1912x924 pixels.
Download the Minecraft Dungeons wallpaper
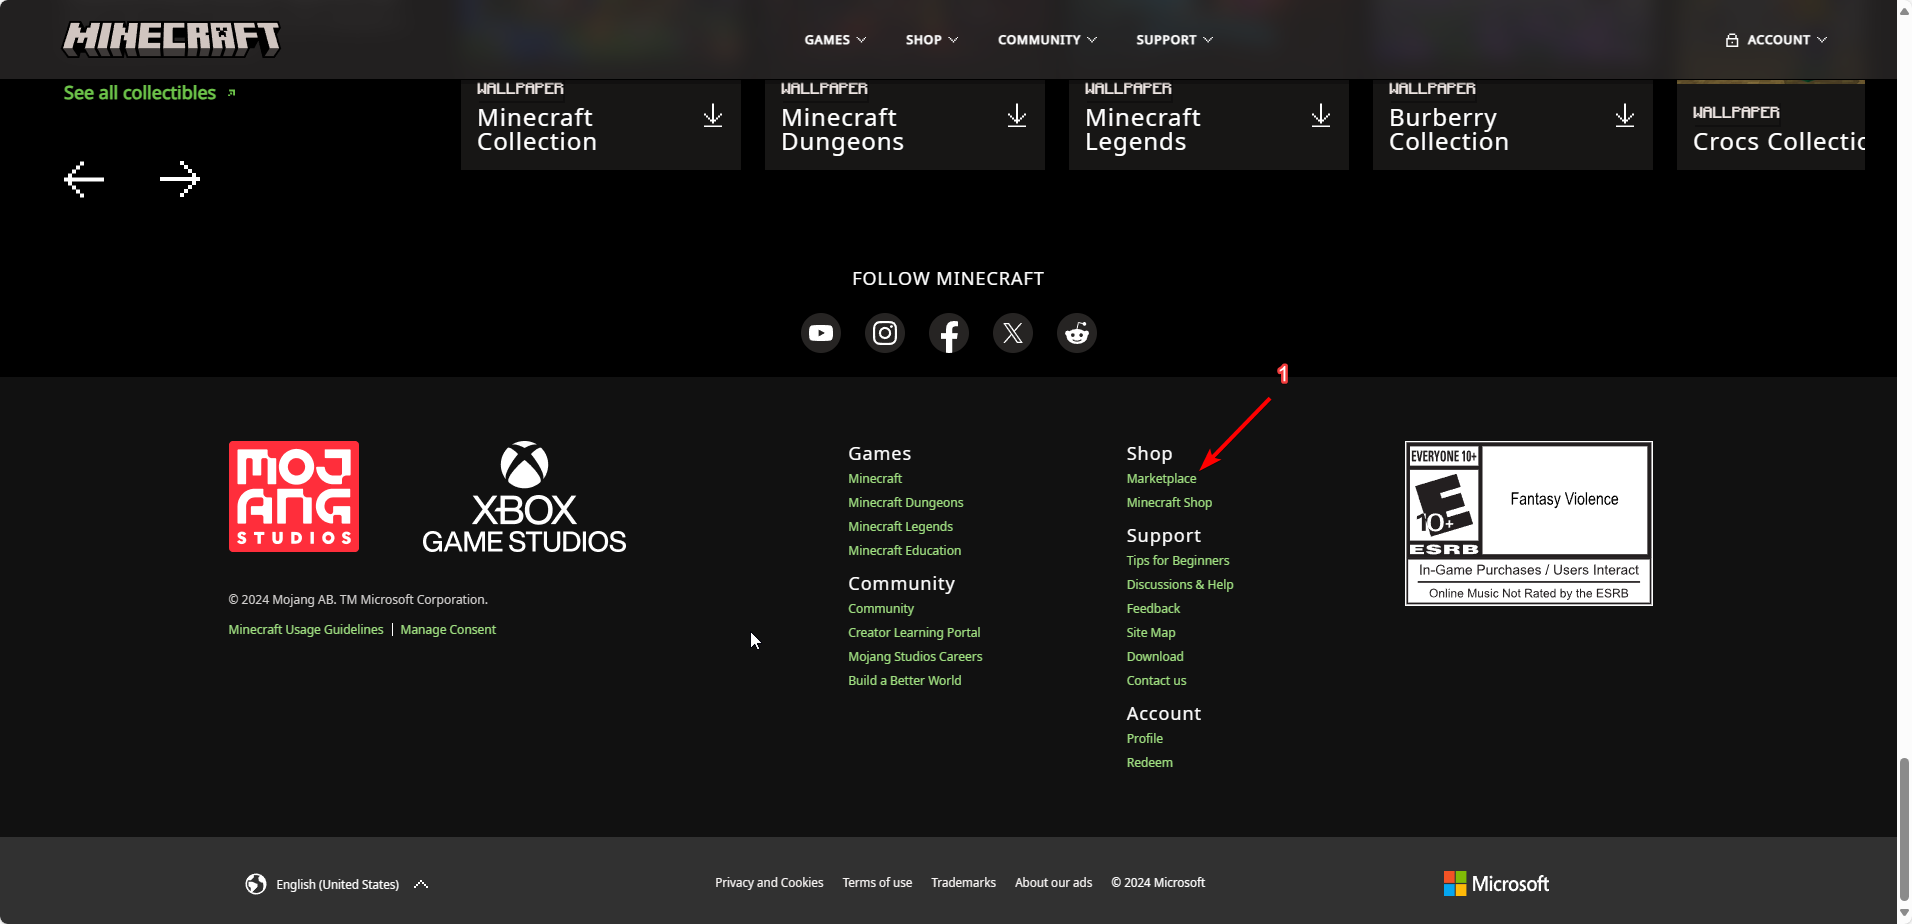tap(1016, 116)
